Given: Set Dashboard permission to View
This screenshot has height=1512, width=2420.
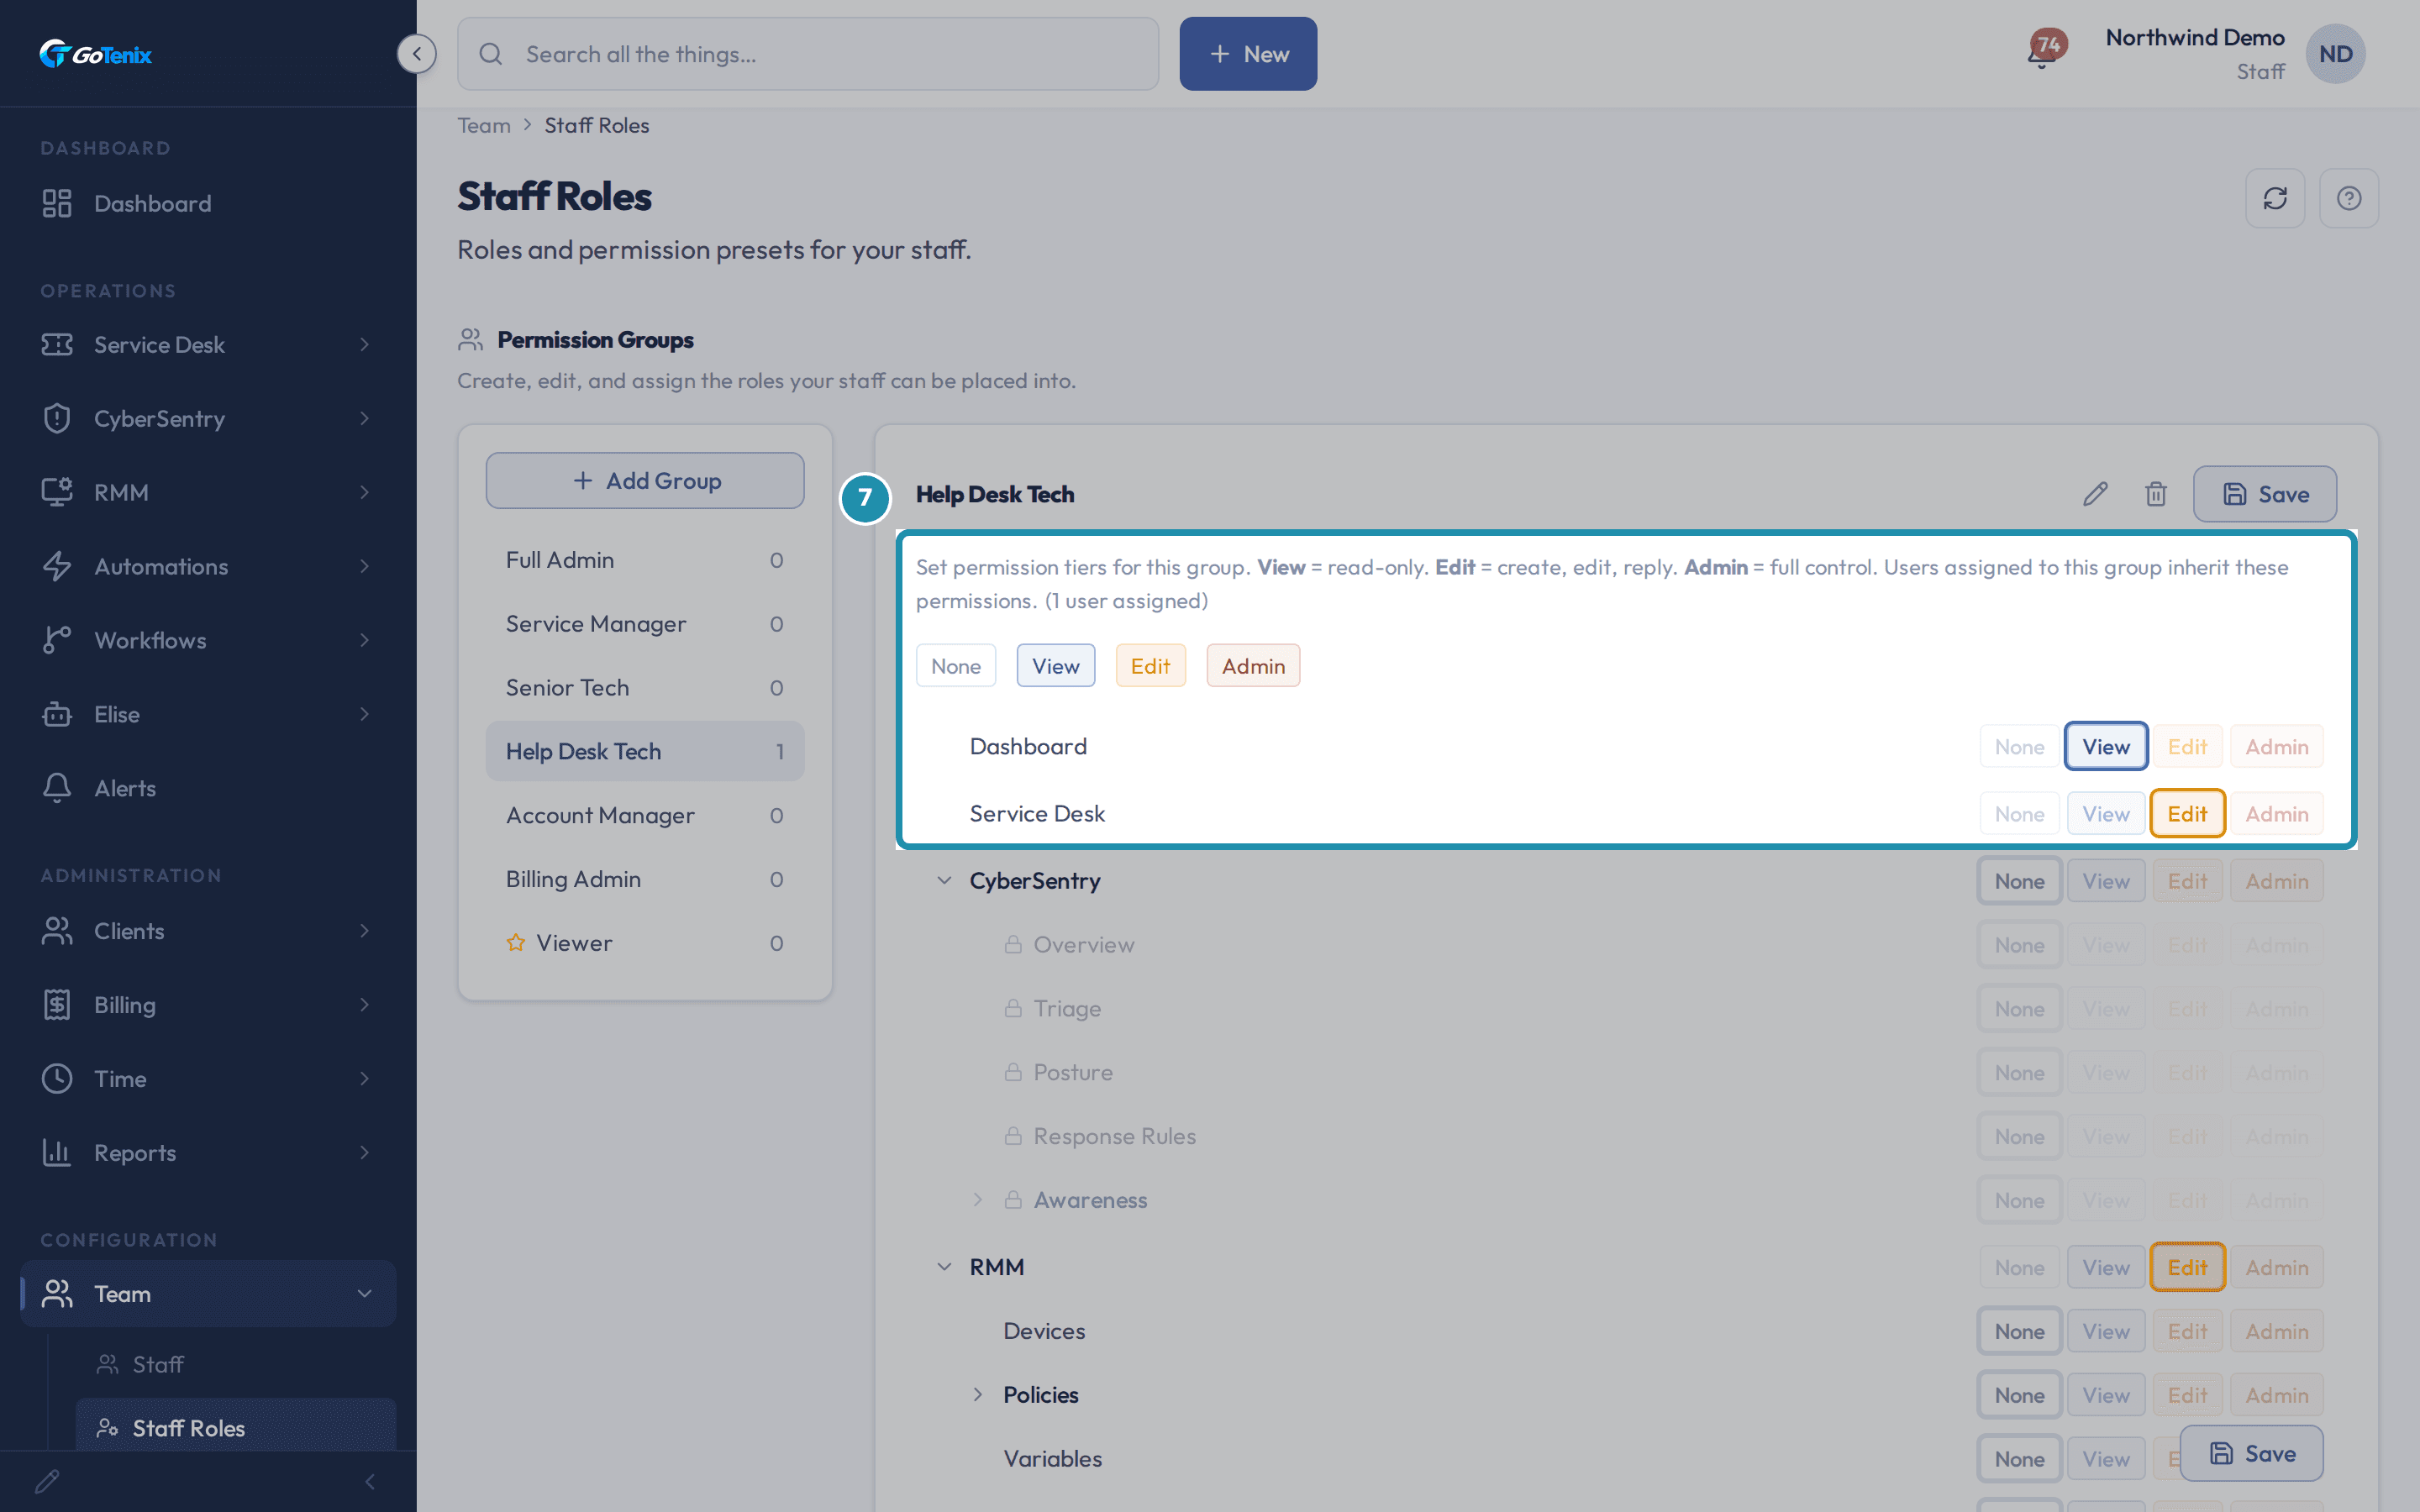Looking at the screenshot, I should pyautogui.click(x=2106, y=746).
